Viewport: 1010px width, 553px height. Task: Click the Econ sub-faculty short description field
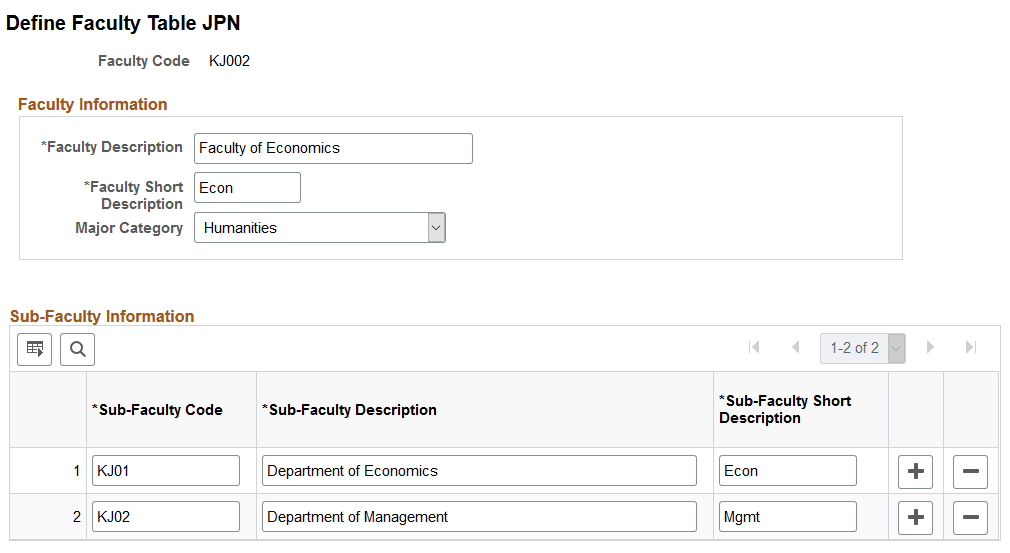click(x=788, y=471)
